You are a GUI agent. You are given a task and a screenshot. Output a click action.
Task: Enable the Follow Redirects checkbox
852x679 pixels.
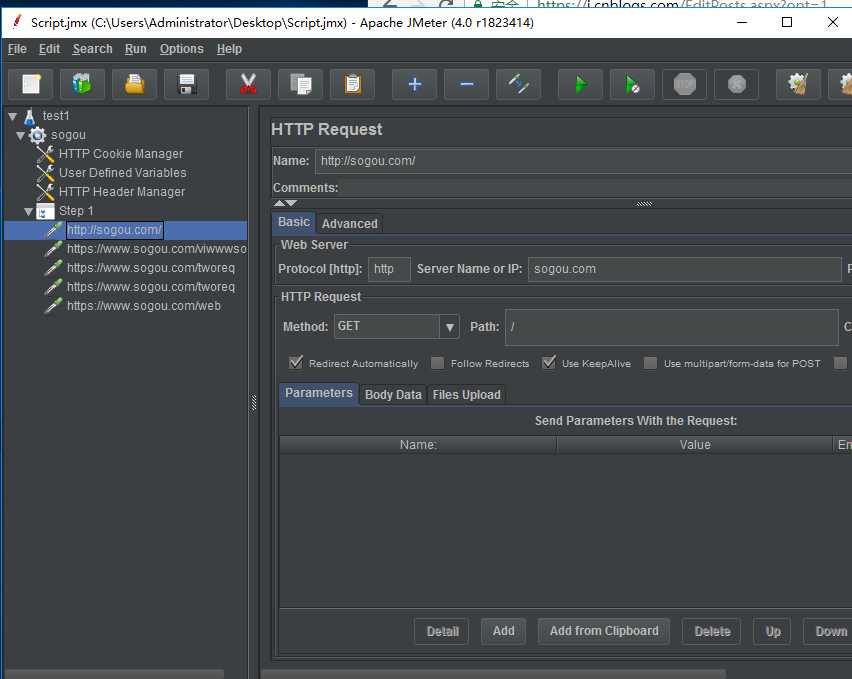pos(437,363)
